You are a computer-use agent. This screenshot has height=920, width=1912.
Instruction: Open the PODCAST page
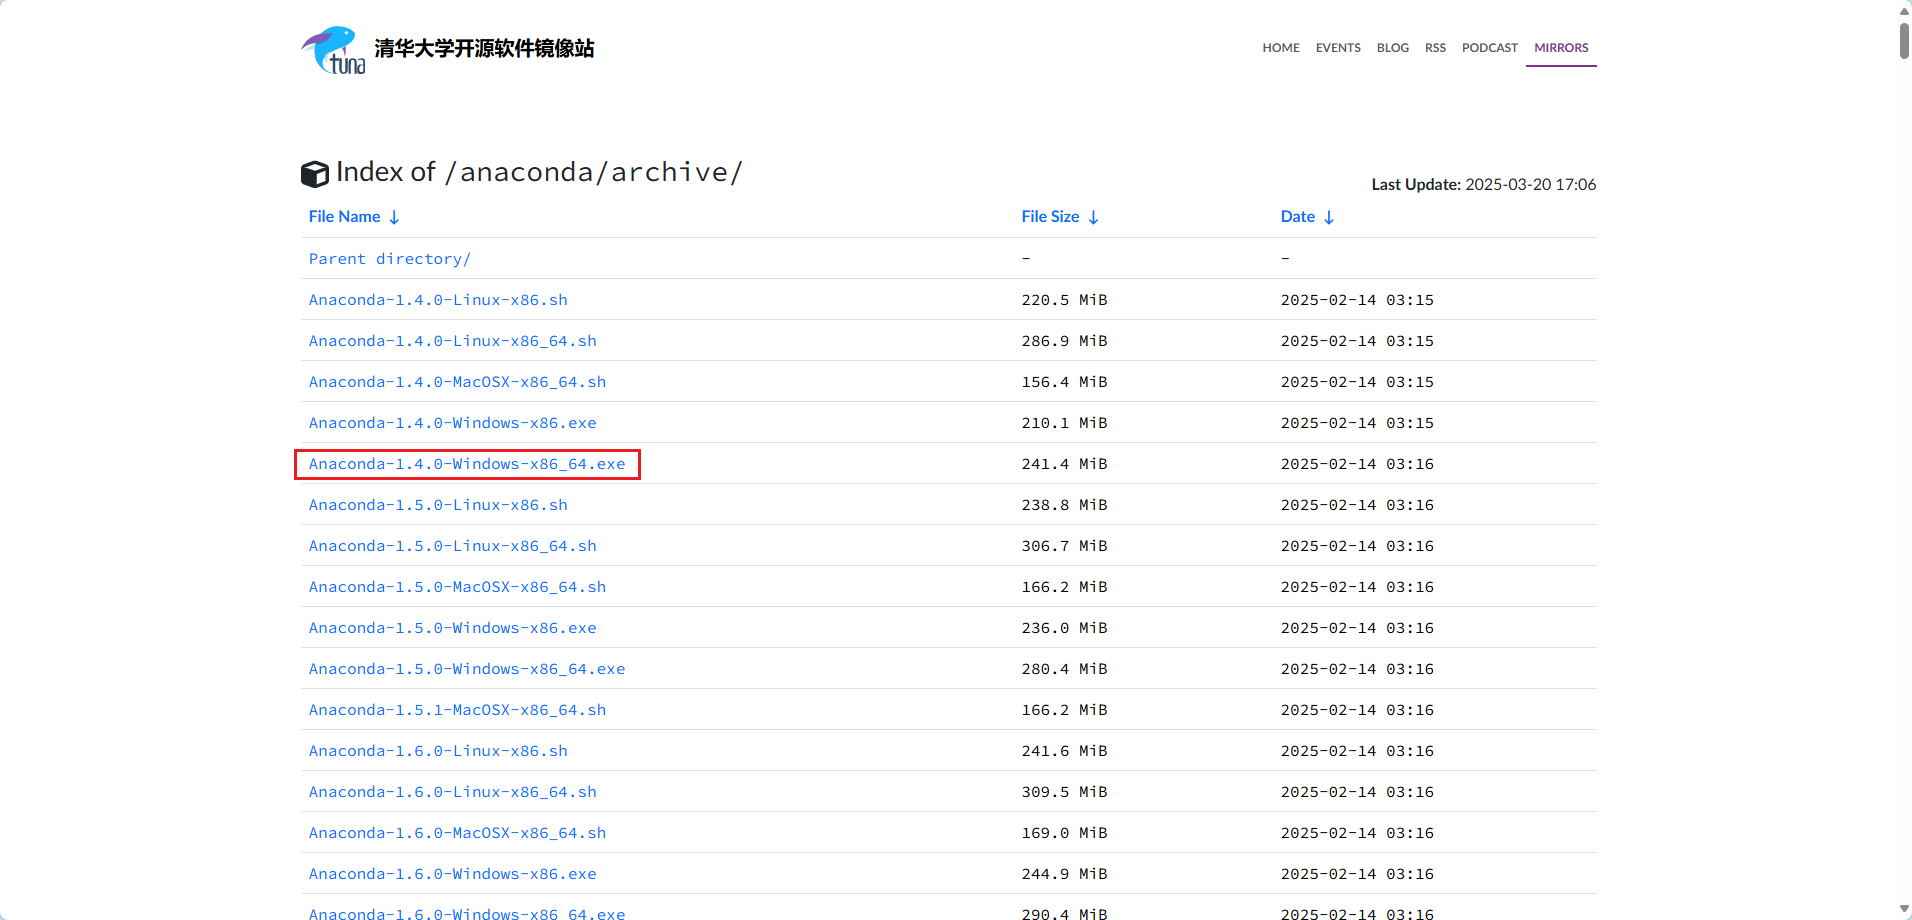(x=1489, y=47)
